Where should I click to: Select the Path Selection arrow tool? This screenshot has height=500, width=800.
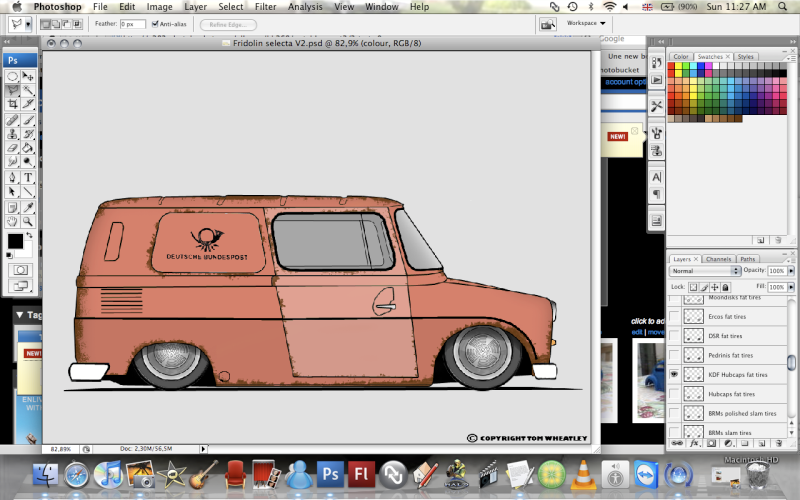coord(12,192)
